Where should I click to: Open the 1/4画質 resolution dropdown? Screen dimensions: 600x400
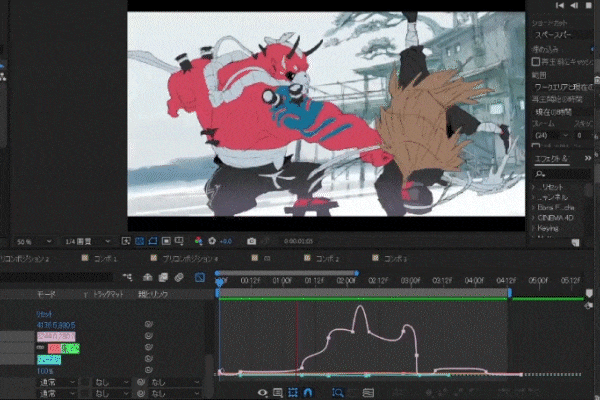pyautogui.click(x=87, y=242)
